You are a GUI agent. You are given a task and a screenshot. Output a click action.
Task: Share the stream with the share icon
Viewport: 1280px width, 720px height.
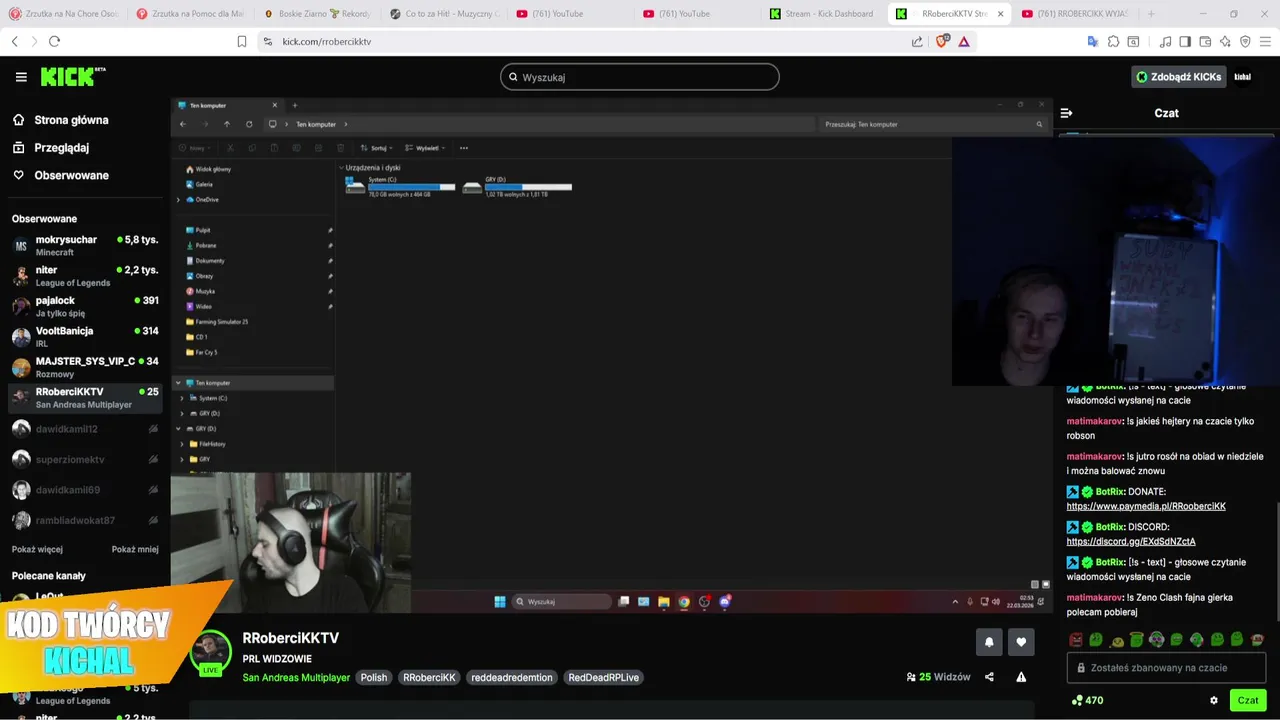[x=989, y=677]
